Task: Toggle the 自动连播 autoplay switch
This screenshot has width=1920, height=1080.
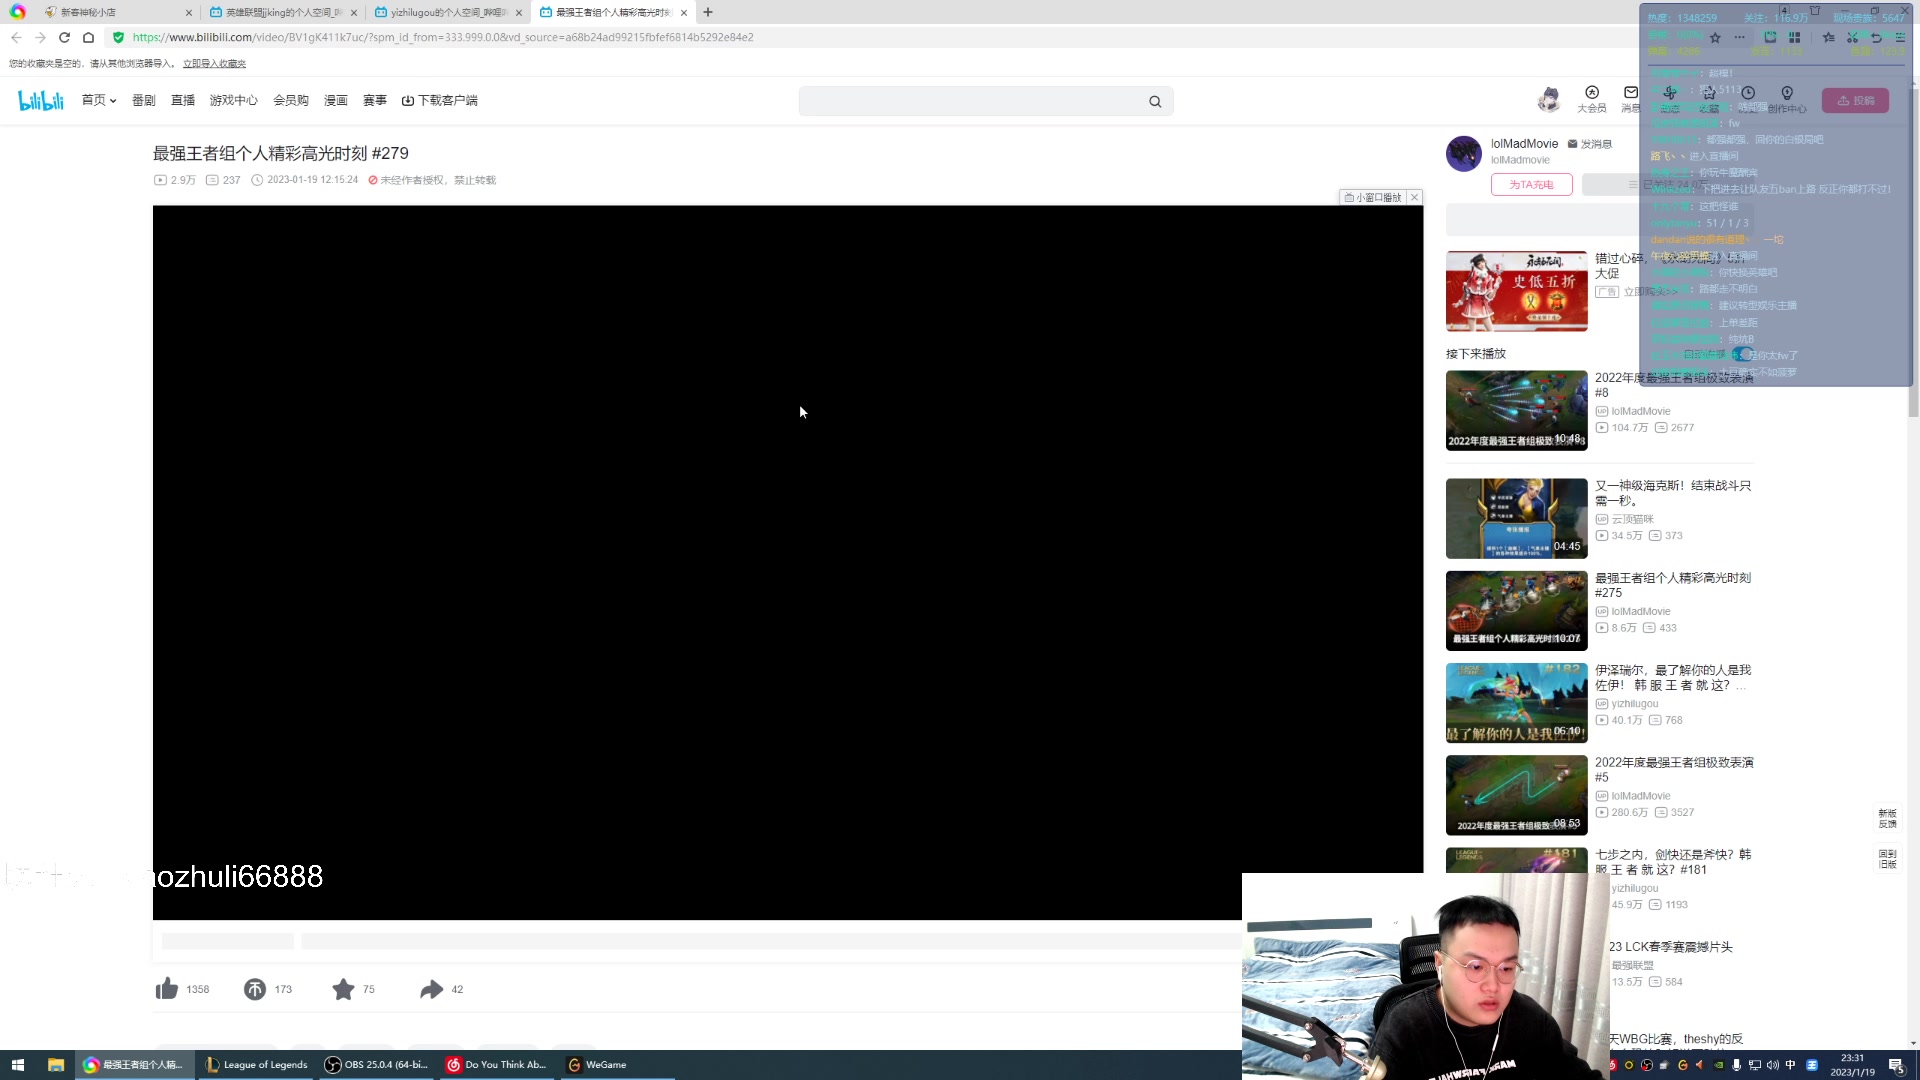Action: coord(1743,354)
